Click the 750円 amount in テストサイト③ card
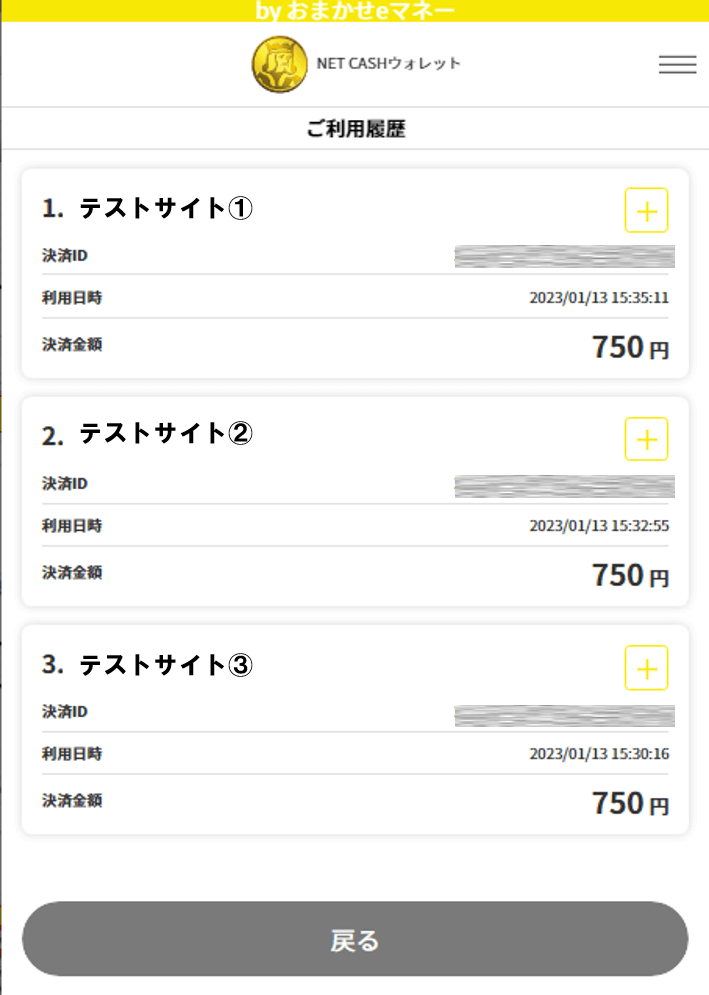This screenshot has width=709, height=995. click(629, 804)
